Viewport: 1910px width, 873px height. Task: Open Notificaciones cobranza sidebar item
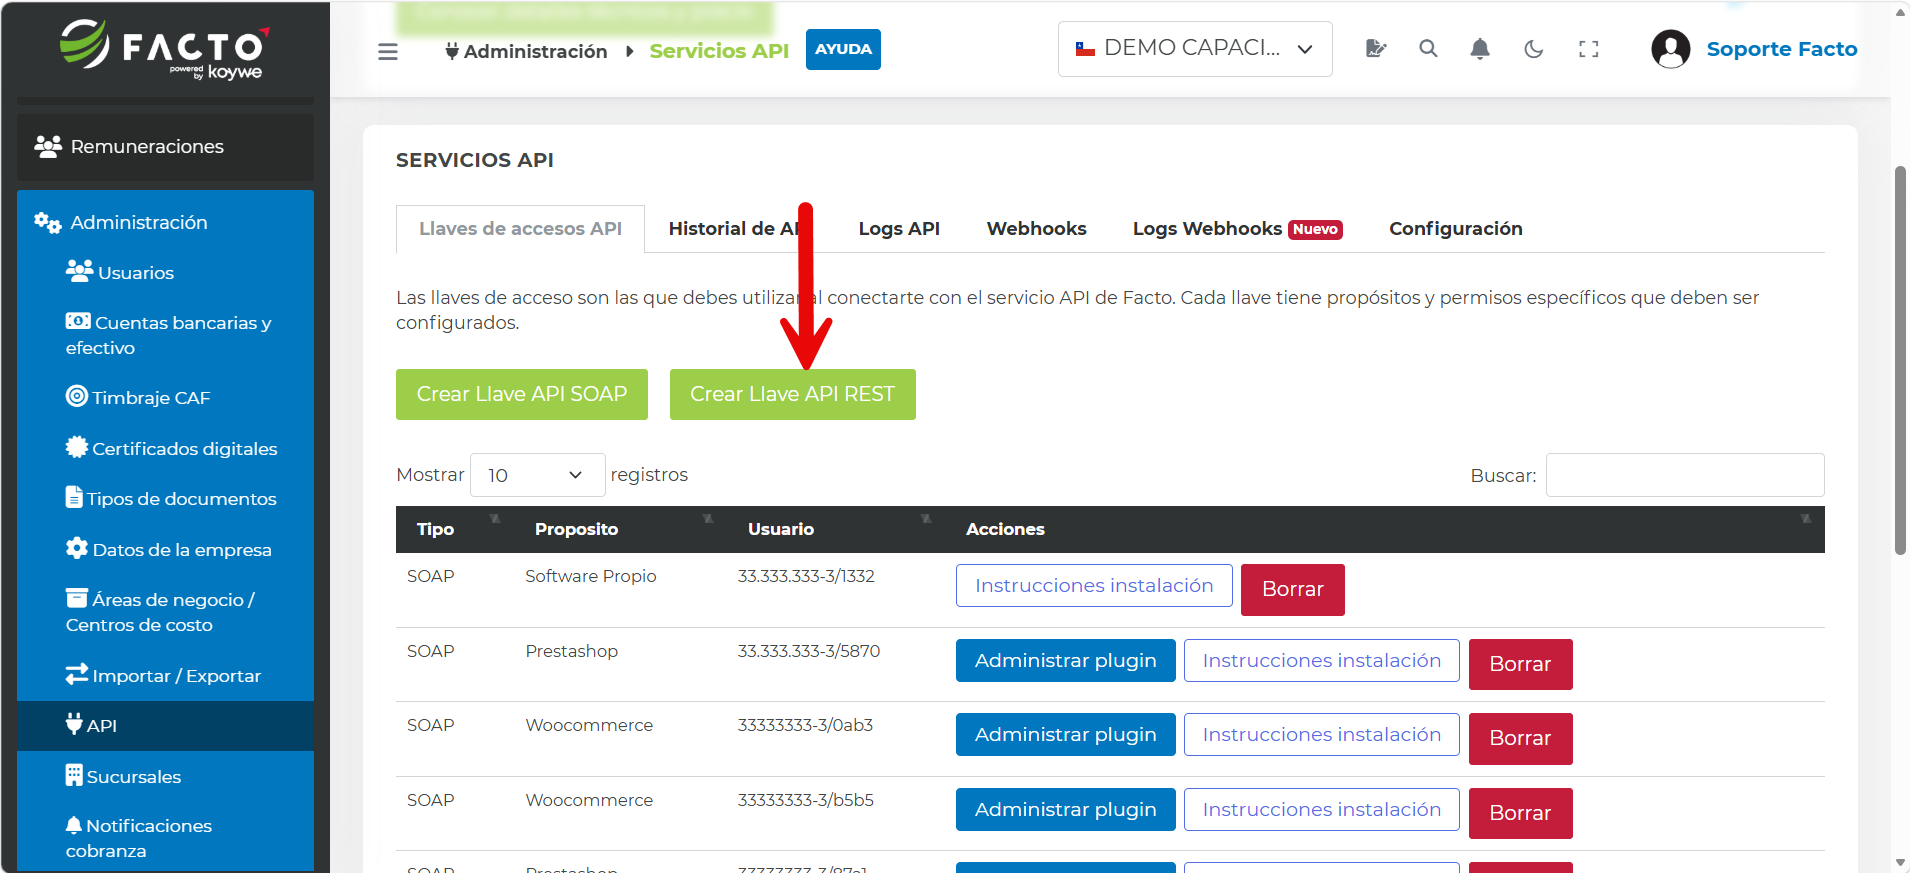click(x=139, y=838)
